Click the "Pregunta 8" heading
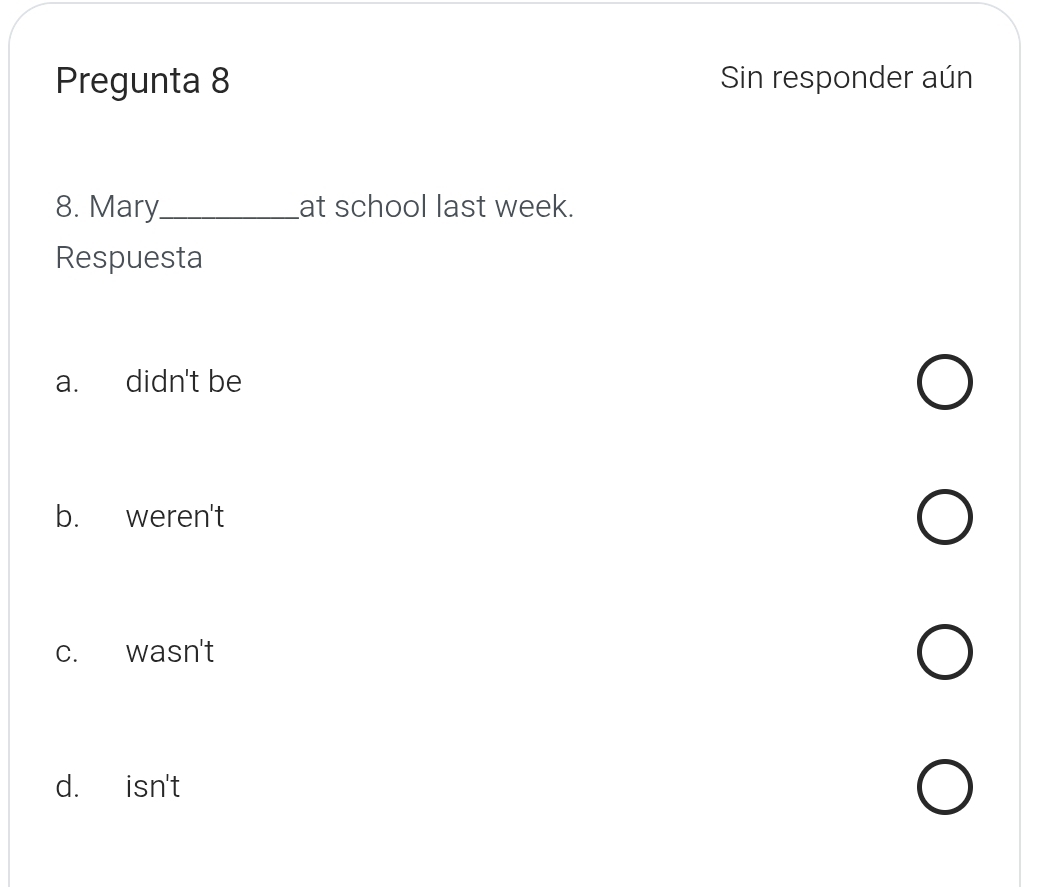The width and height of the screenshot is (1054, 887). click(143, 80)
